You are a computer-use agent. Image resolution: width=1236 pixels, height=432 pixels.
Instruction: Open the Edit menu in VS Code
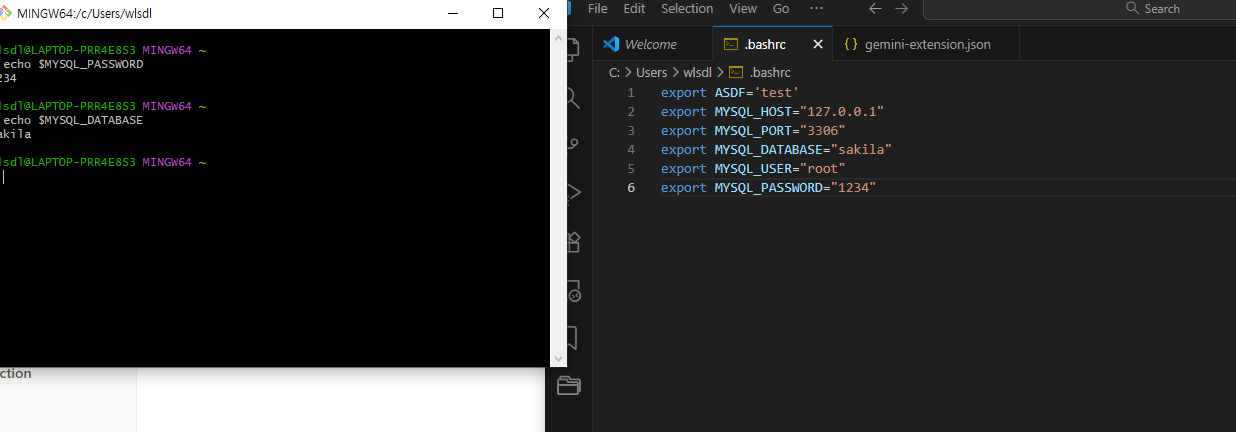point(634,8)
